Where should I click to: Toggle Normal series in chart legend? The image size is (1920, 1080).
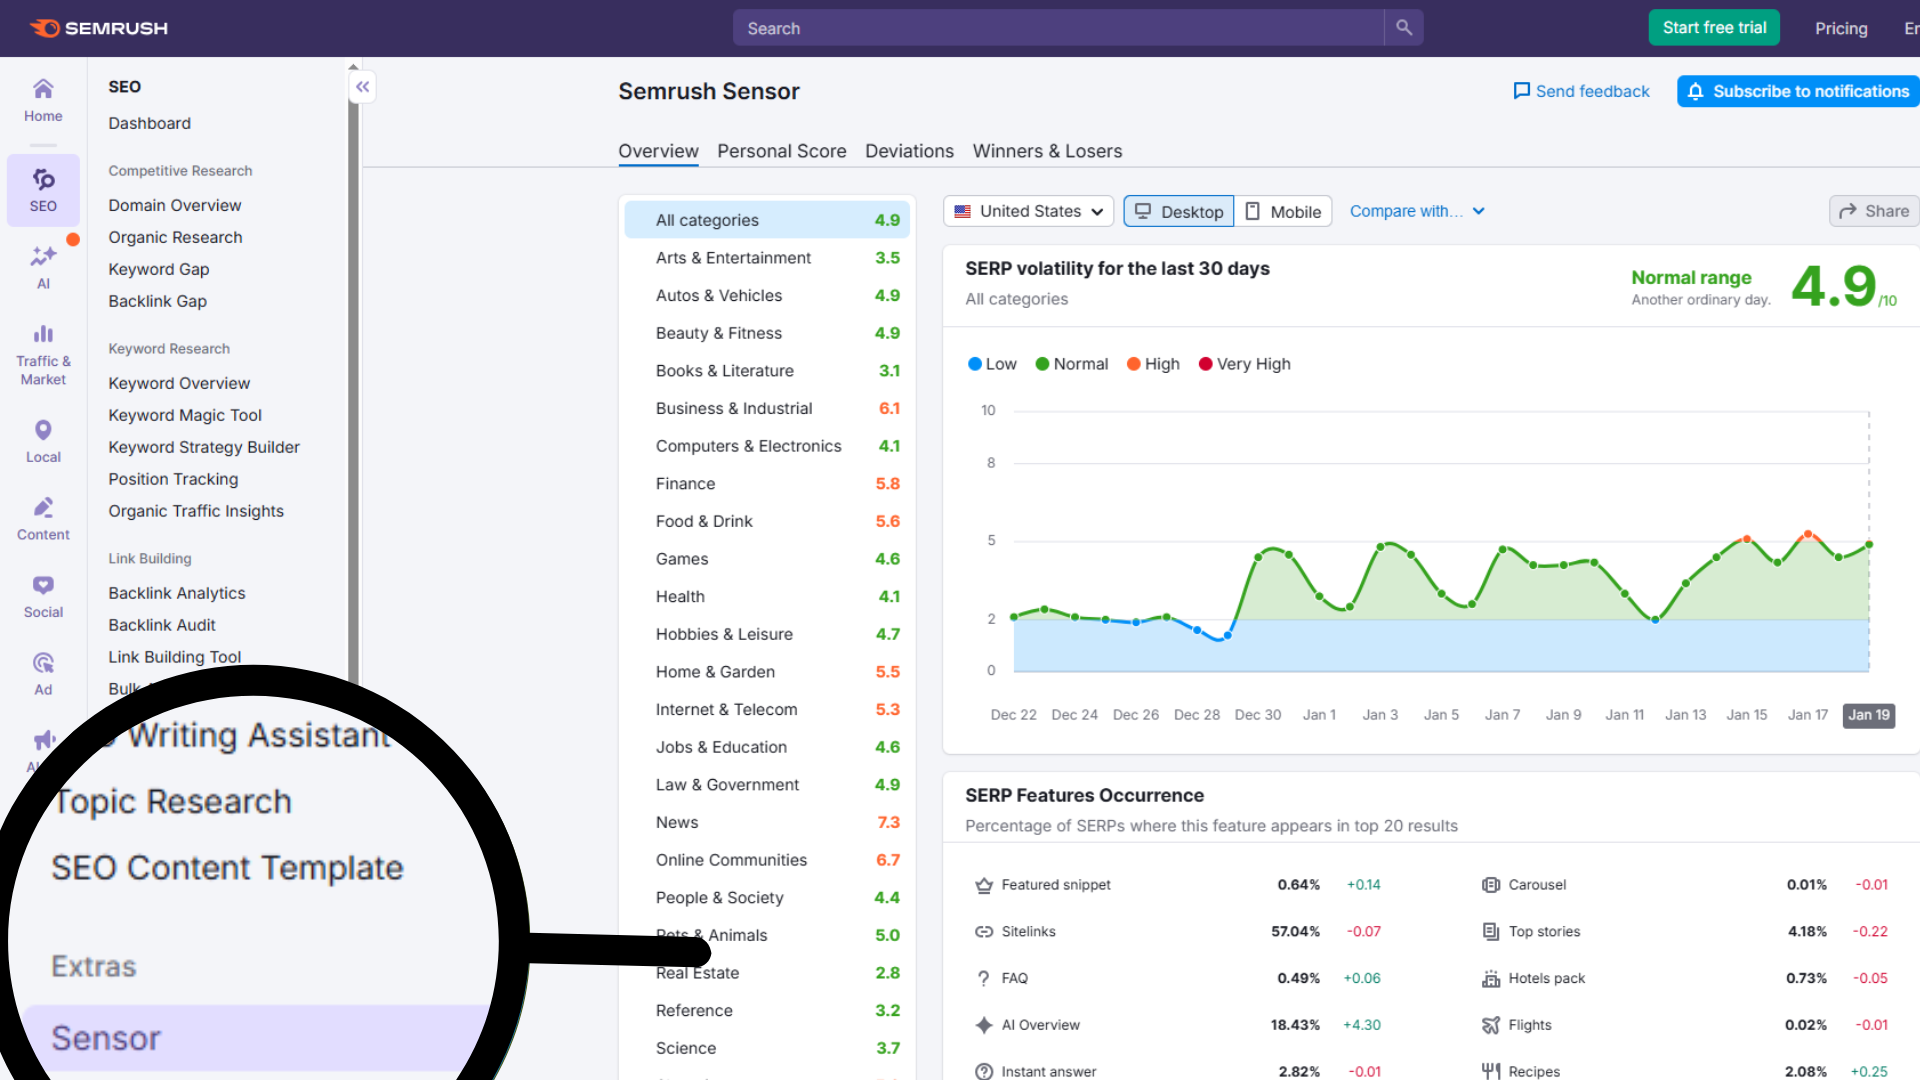point(1072,364)
